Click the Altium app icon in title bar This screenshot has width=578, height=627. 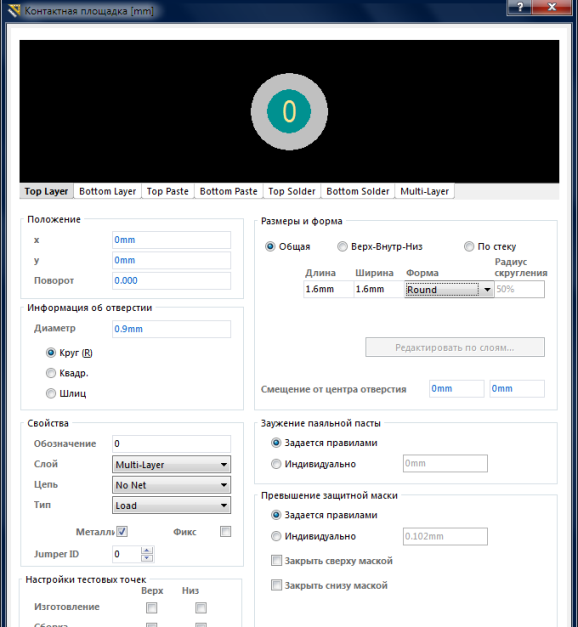(14, 10)
